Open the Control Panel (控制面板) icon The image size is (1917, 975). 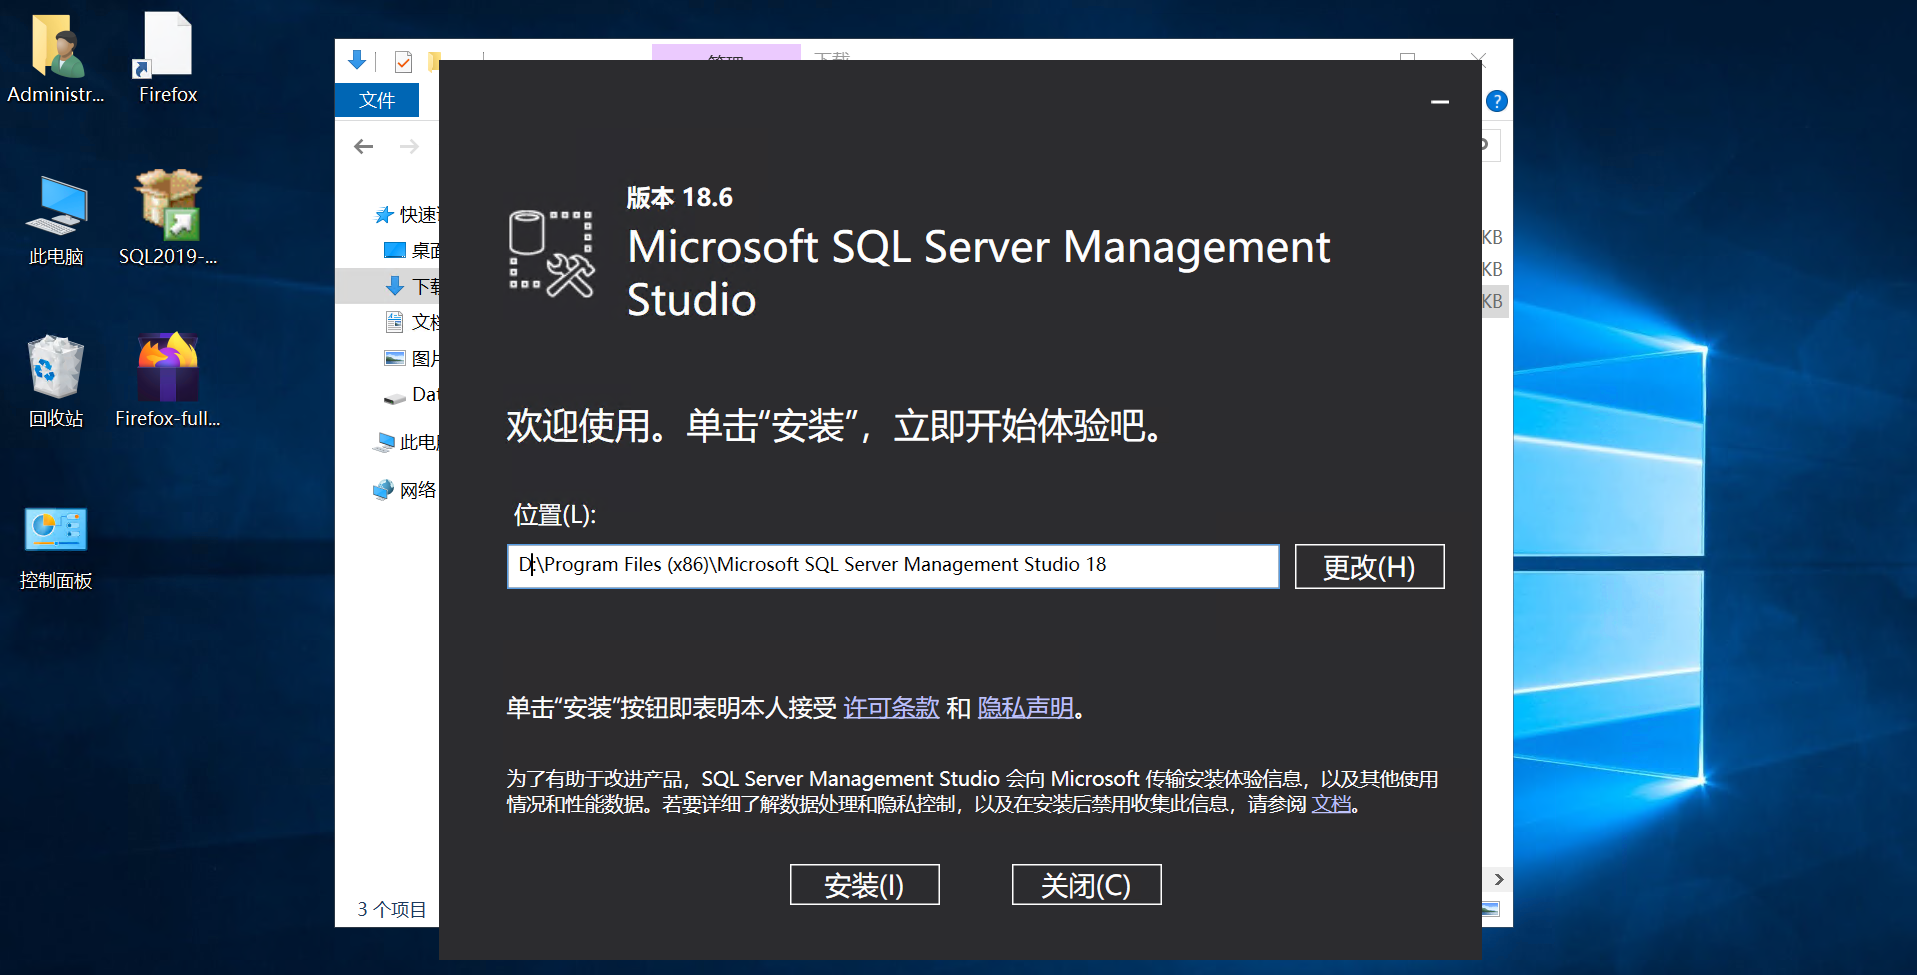point(56,548)
